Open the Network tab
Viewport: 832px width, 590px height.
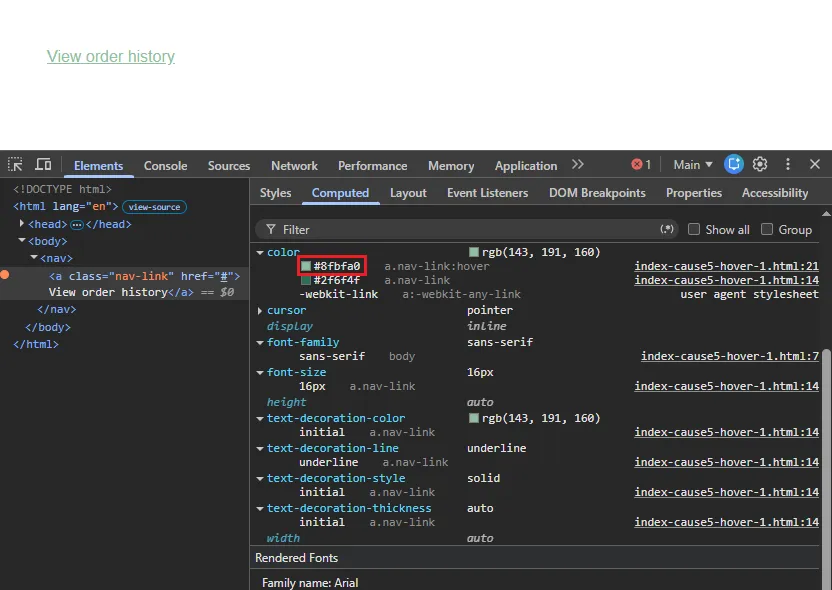[294, 166]
